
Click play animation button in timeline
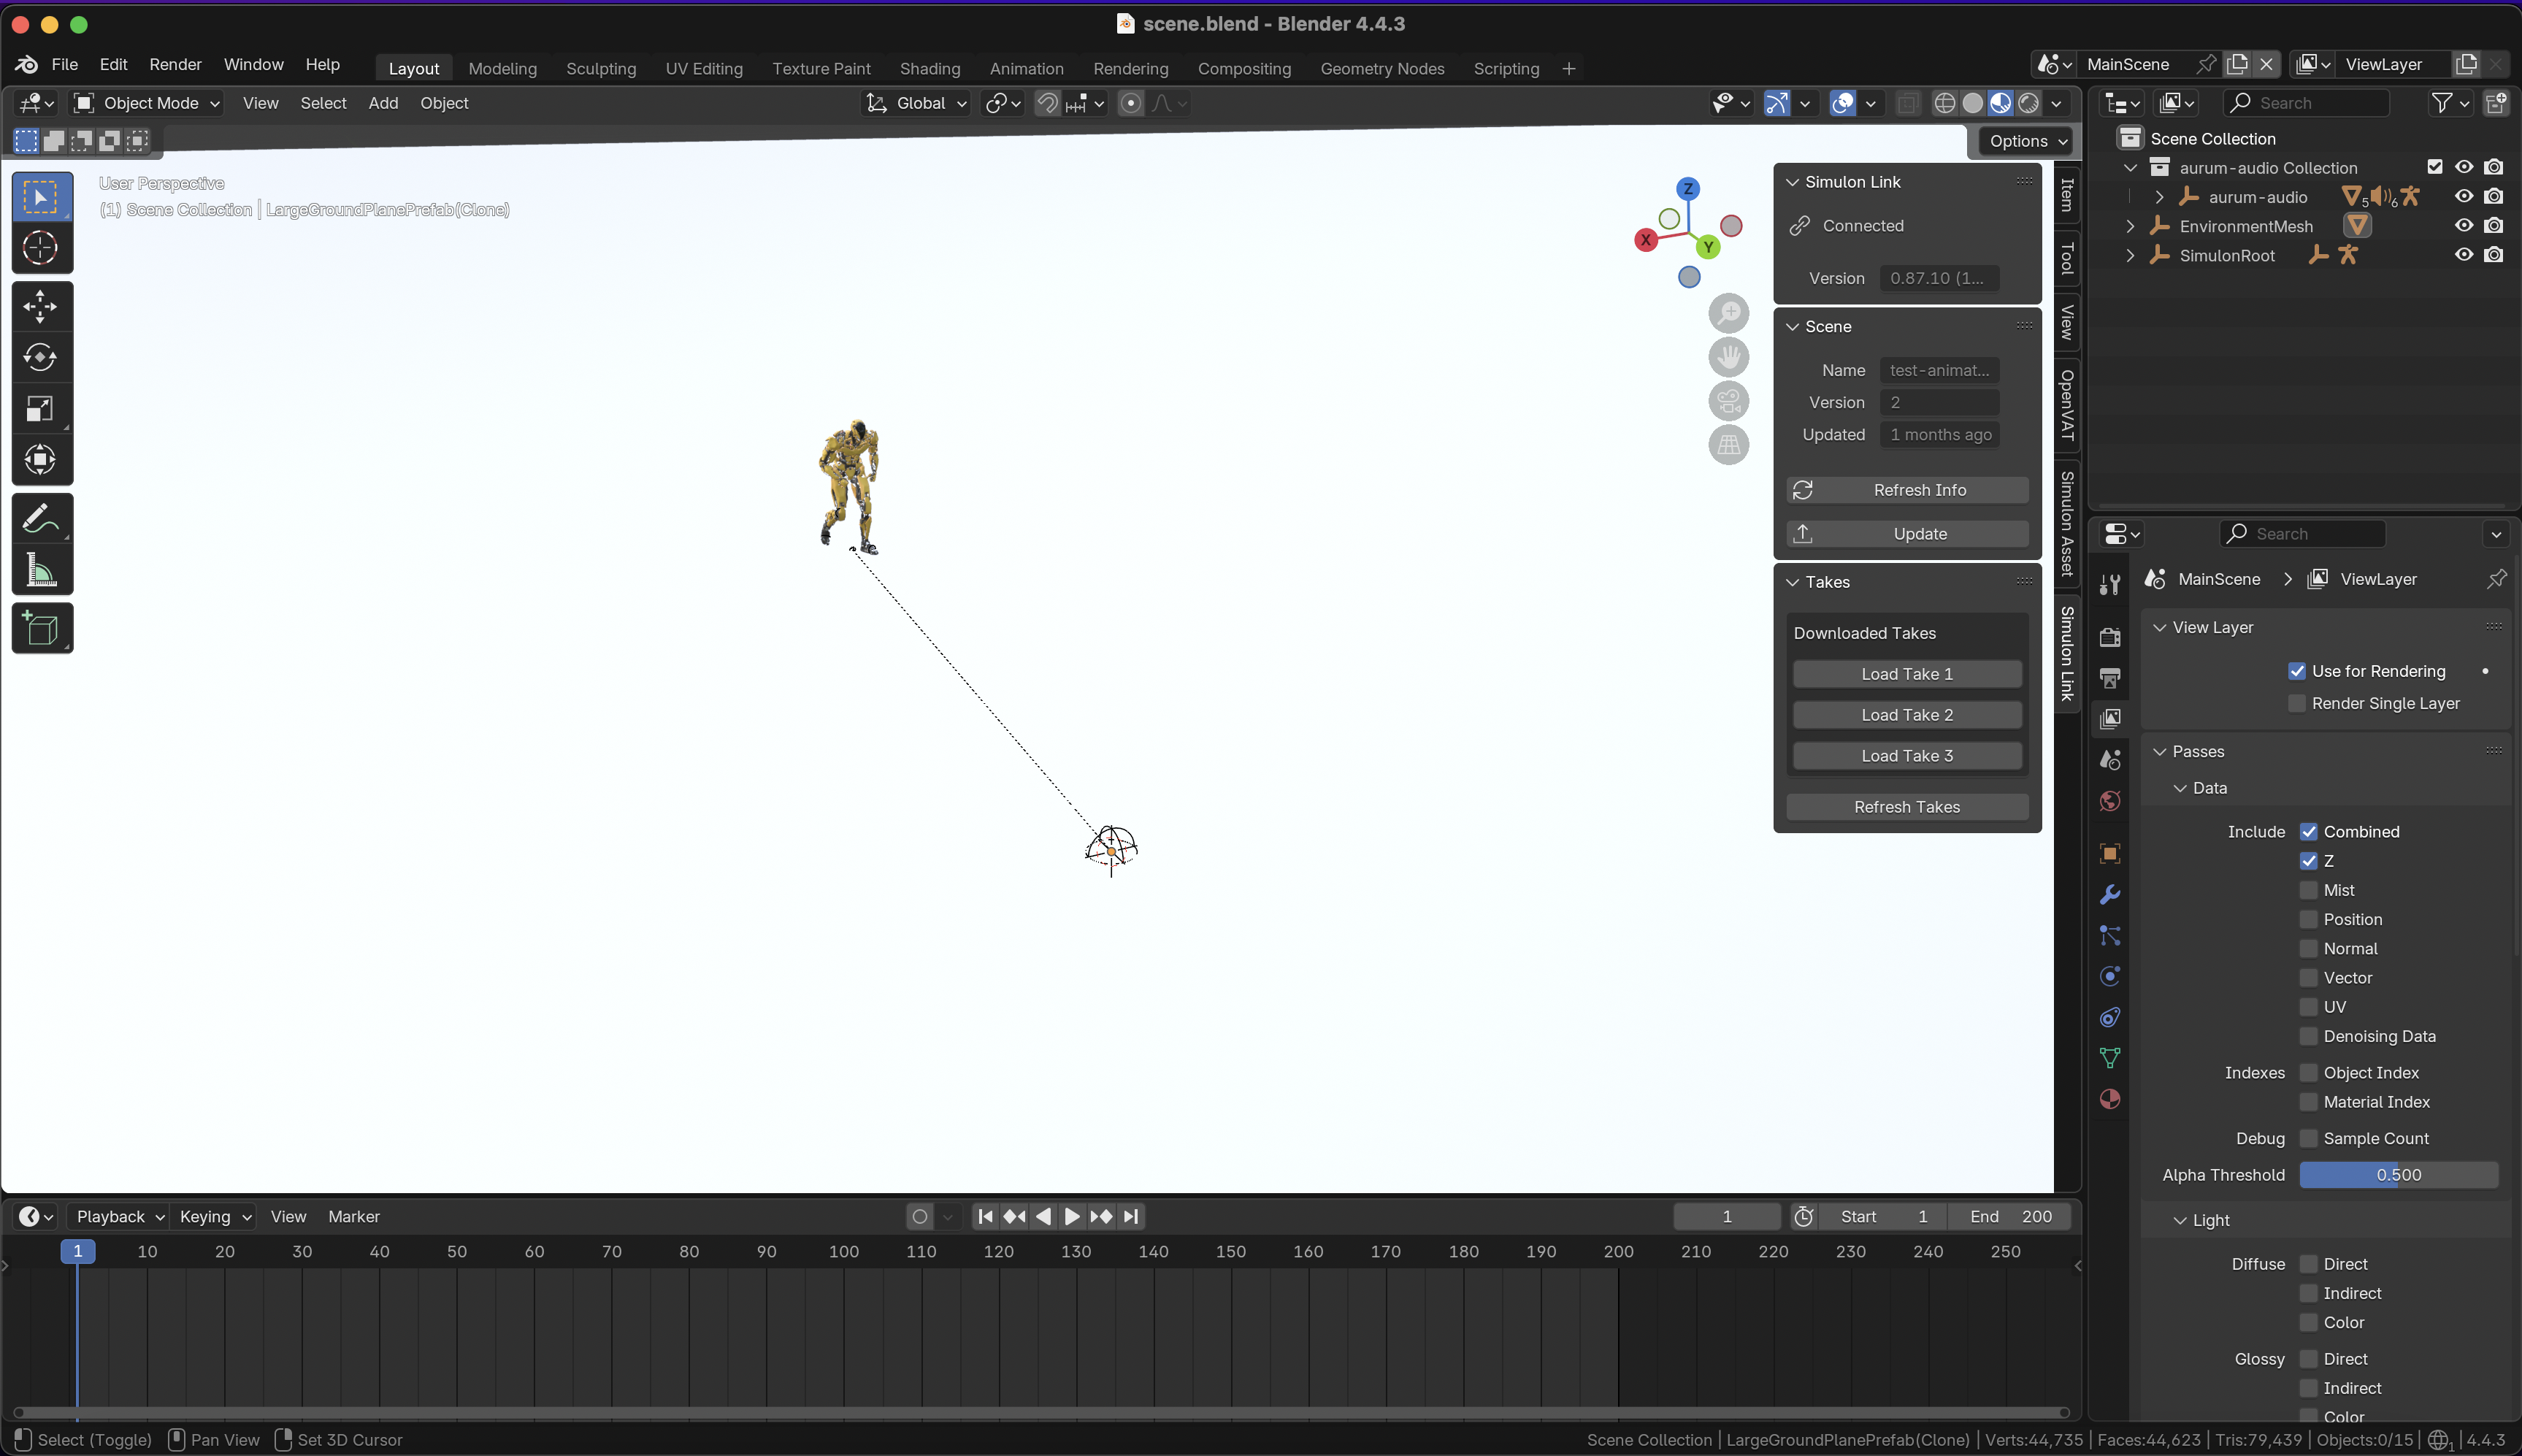[1072, 1217]
